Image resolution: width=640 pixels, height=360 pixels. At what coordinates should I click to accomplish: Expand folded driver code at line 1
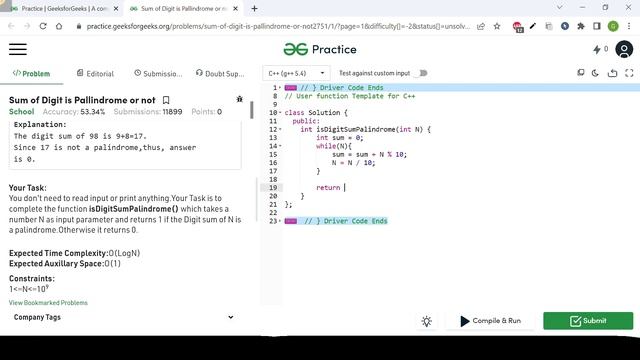291,88
